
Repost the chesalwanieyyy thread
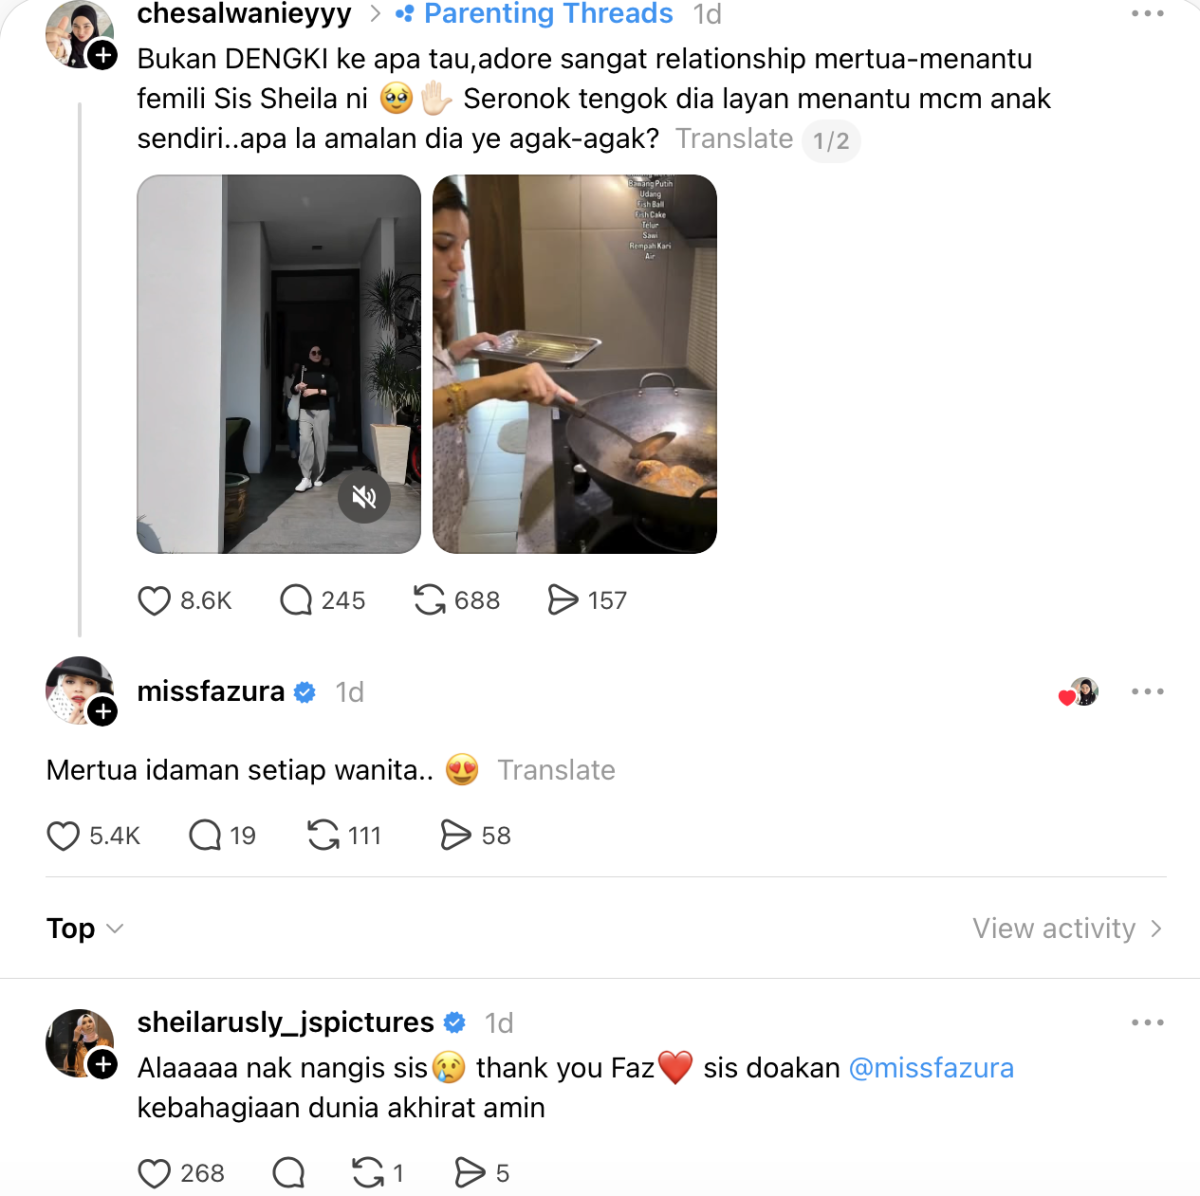pos(429,601)
